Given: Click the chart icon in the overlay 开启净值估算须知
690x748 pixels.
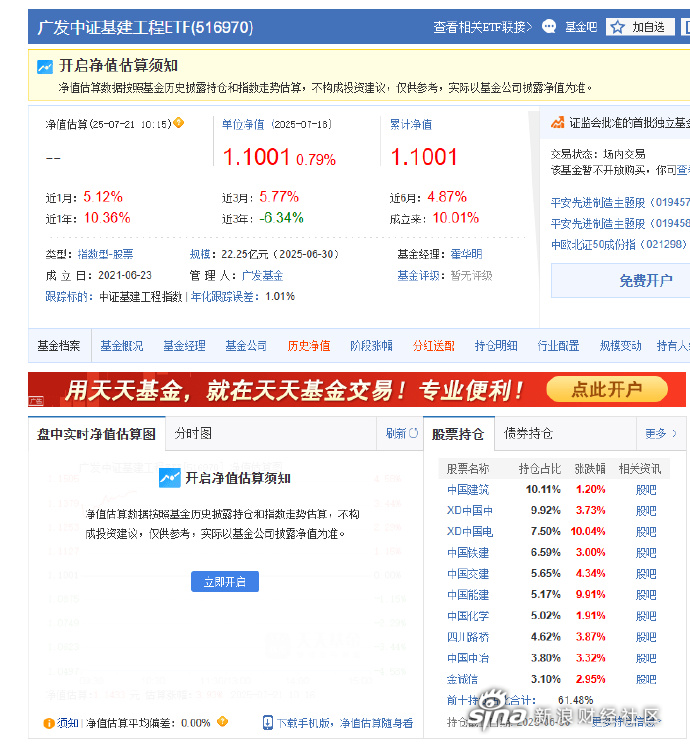Looking at the screenshot, I should point(169,478).
